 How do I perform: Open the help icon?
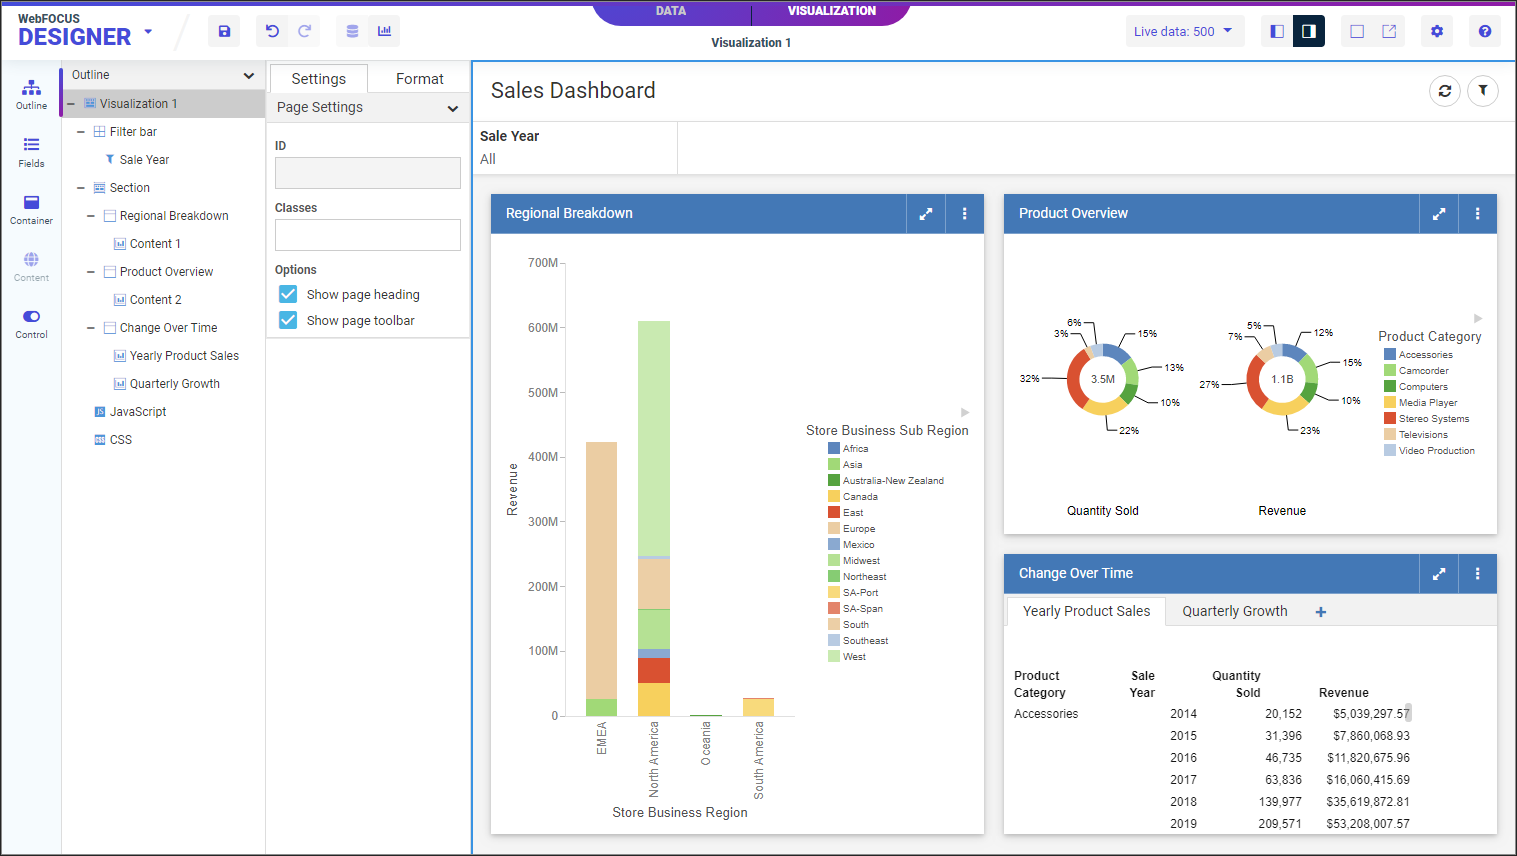pos(1484,31)
